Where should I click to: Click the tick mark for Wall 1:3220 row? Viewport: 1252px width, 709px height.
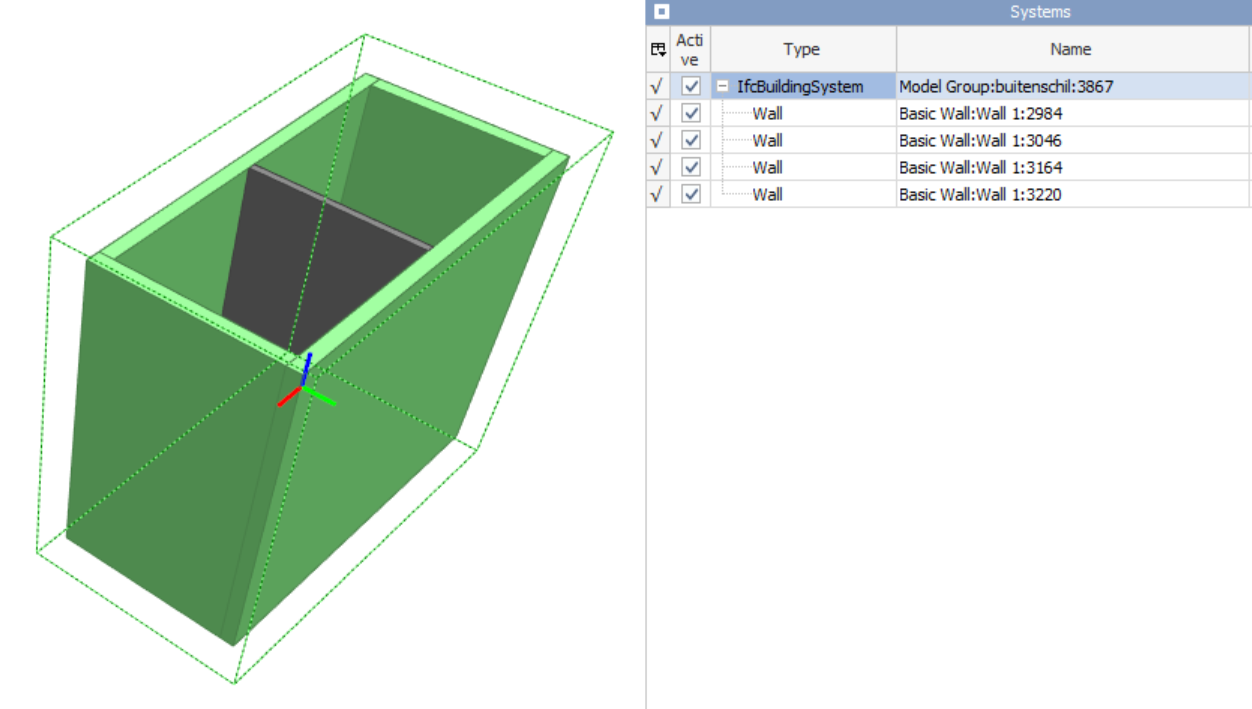coord(657,195)
